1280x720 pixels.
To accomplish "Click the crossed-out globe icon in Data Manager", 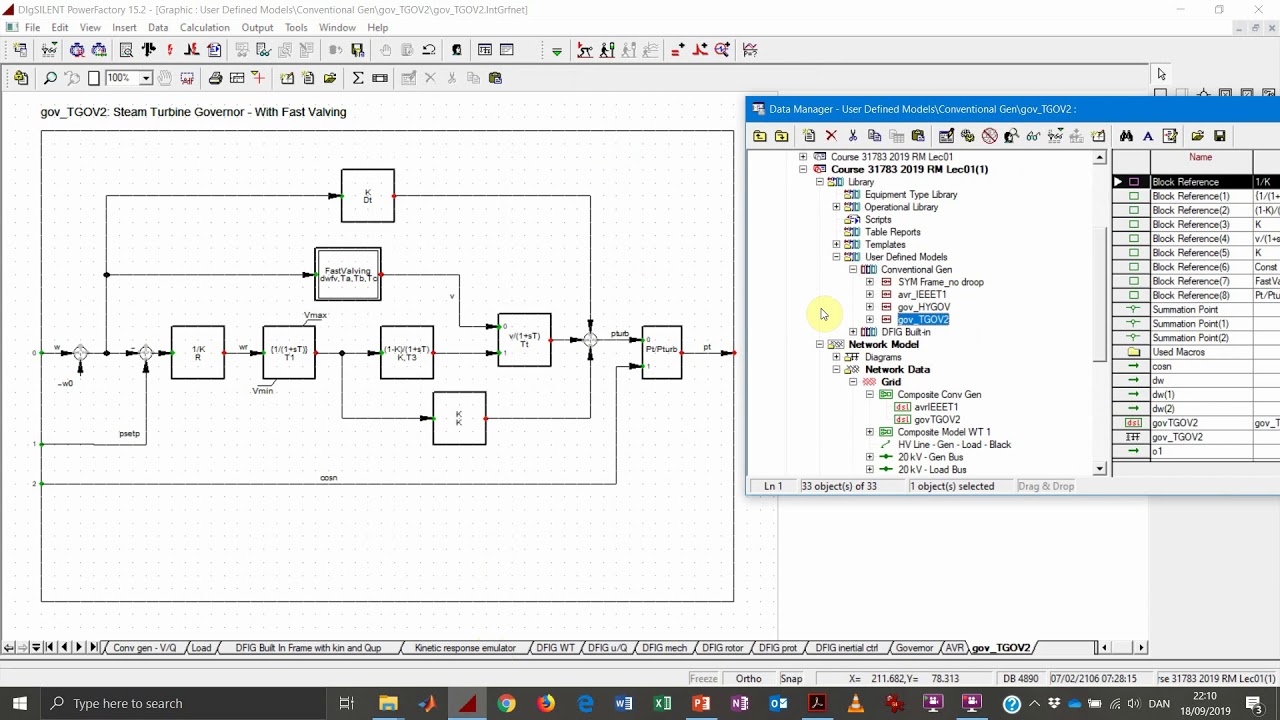I will (989, 136).
